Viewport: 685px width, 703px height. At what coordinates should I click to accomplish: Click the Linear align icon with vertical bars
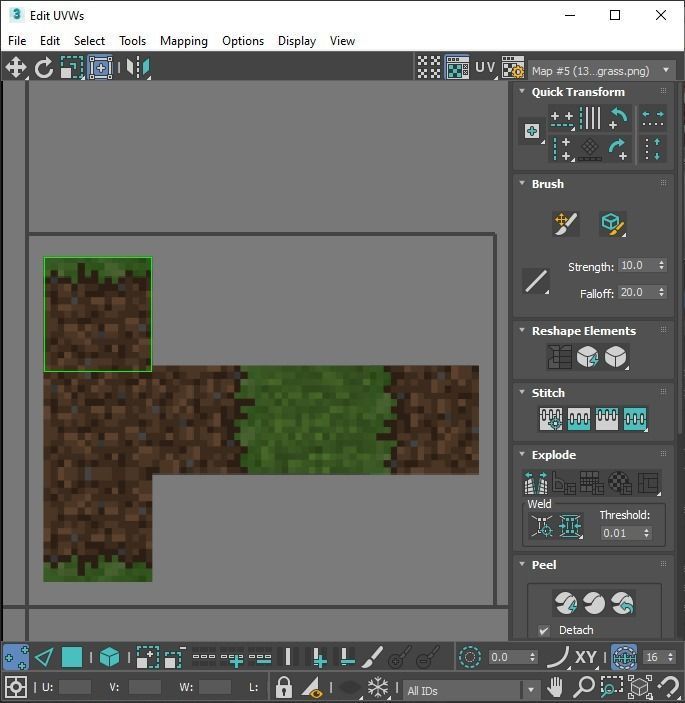pos(590,118)
